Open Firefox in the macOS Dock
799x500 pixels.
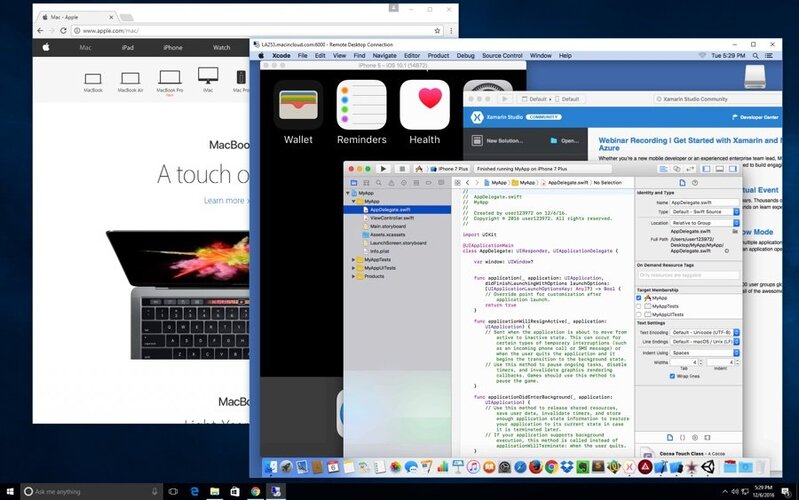[x=536, y=467]
